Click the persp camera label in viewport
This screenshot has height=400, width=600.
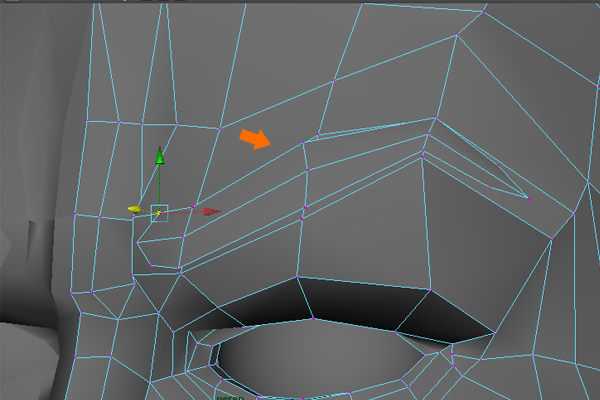coord(230,398)
